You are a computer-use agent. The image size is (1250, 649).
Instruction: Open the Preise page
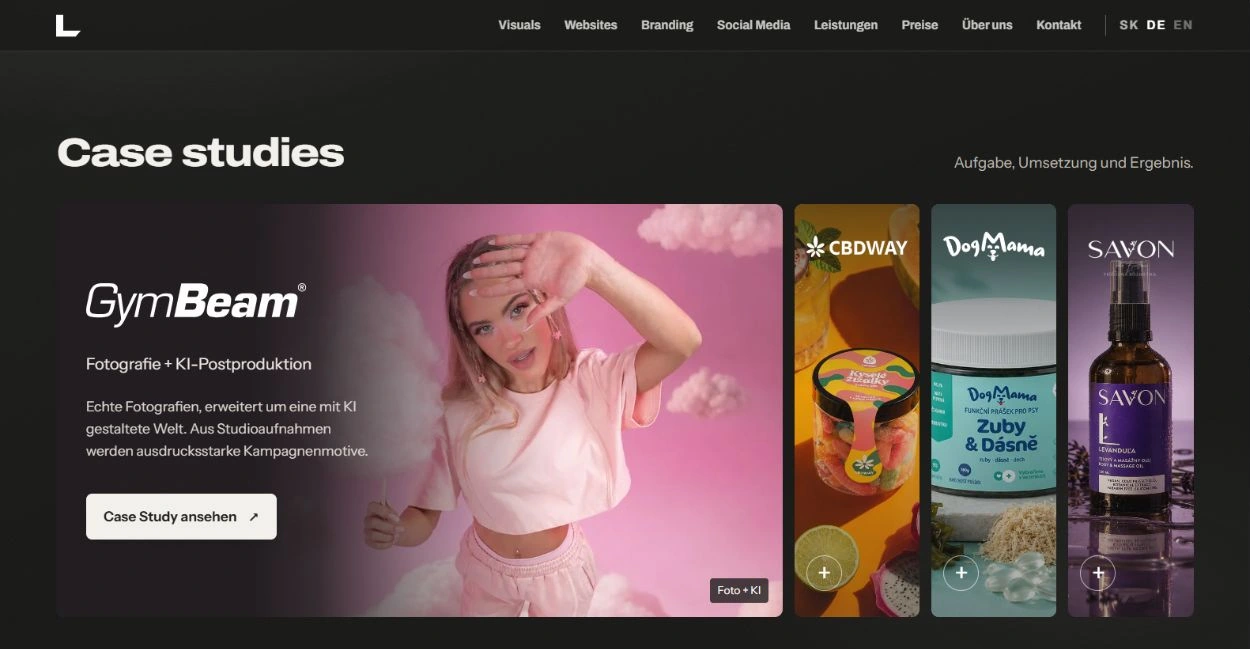coord(919,25)
